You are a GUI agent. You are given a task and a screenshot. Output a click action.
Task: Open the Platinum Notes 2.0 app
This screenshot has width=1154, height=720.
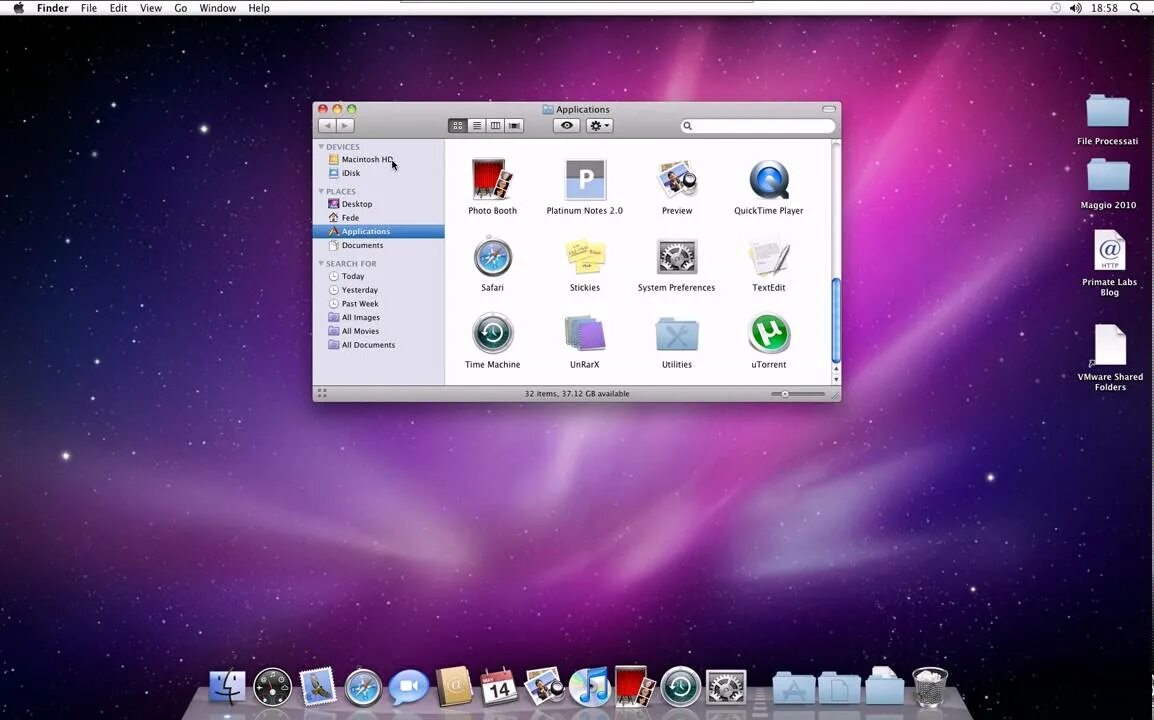[x=585, y=180]
